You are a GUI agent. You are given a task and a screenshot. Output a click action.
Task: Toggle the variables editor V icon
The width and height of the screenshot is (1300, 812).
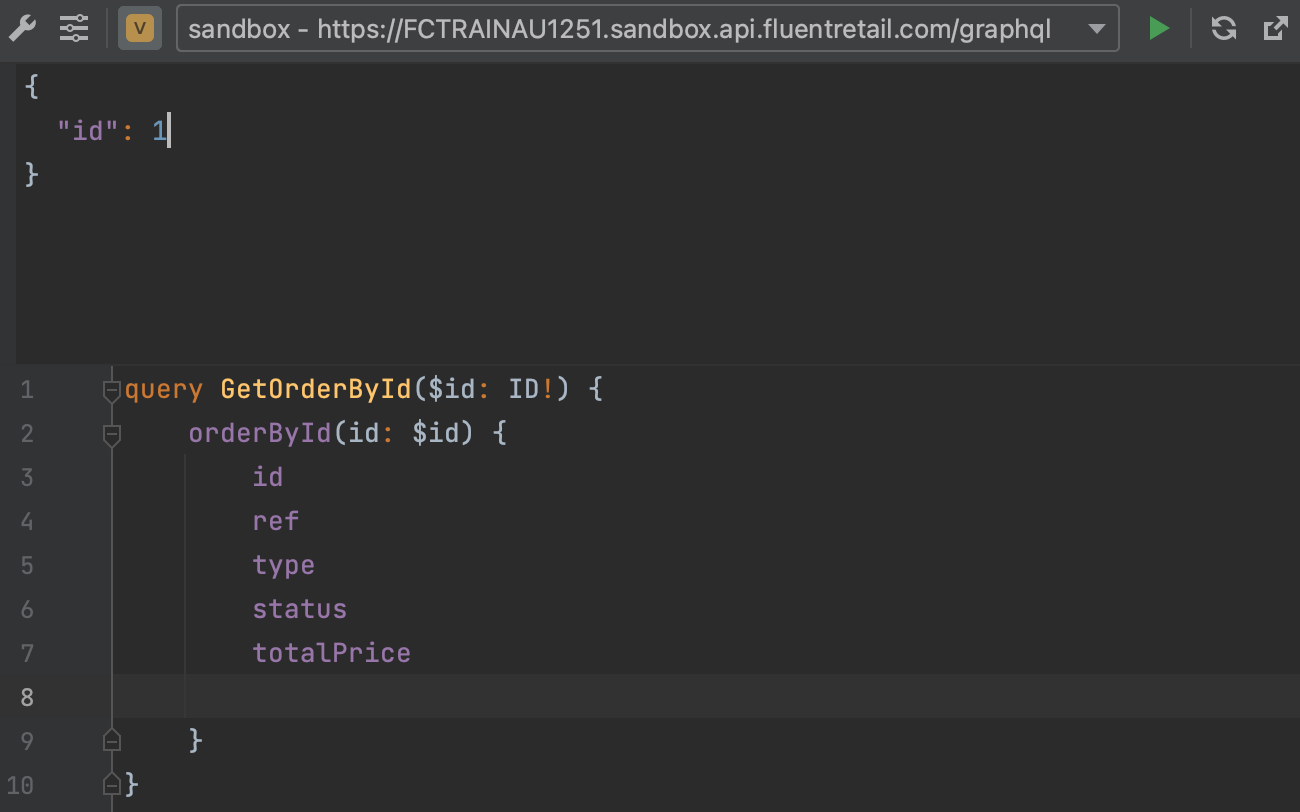(x=139, y=29)
